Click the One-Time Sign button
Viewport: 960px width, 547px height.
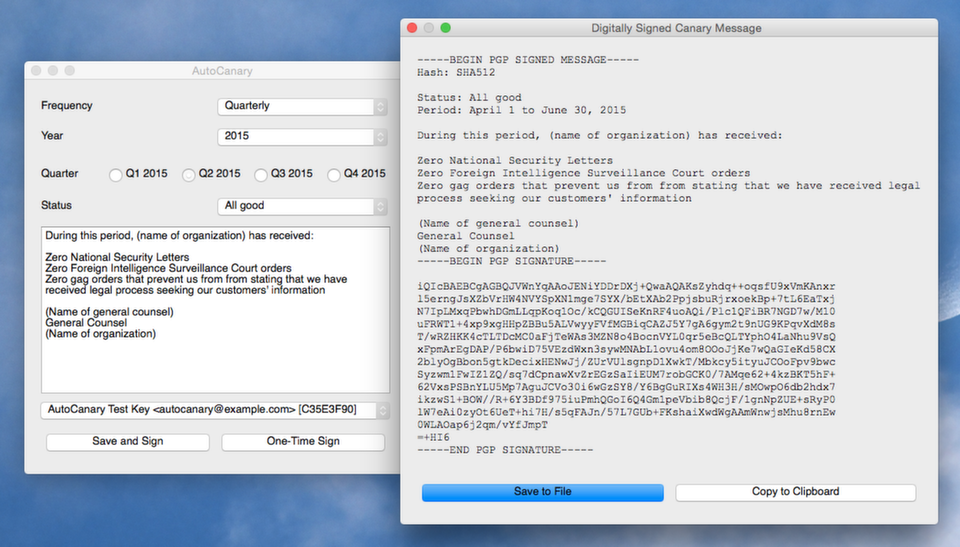(303, 442)
